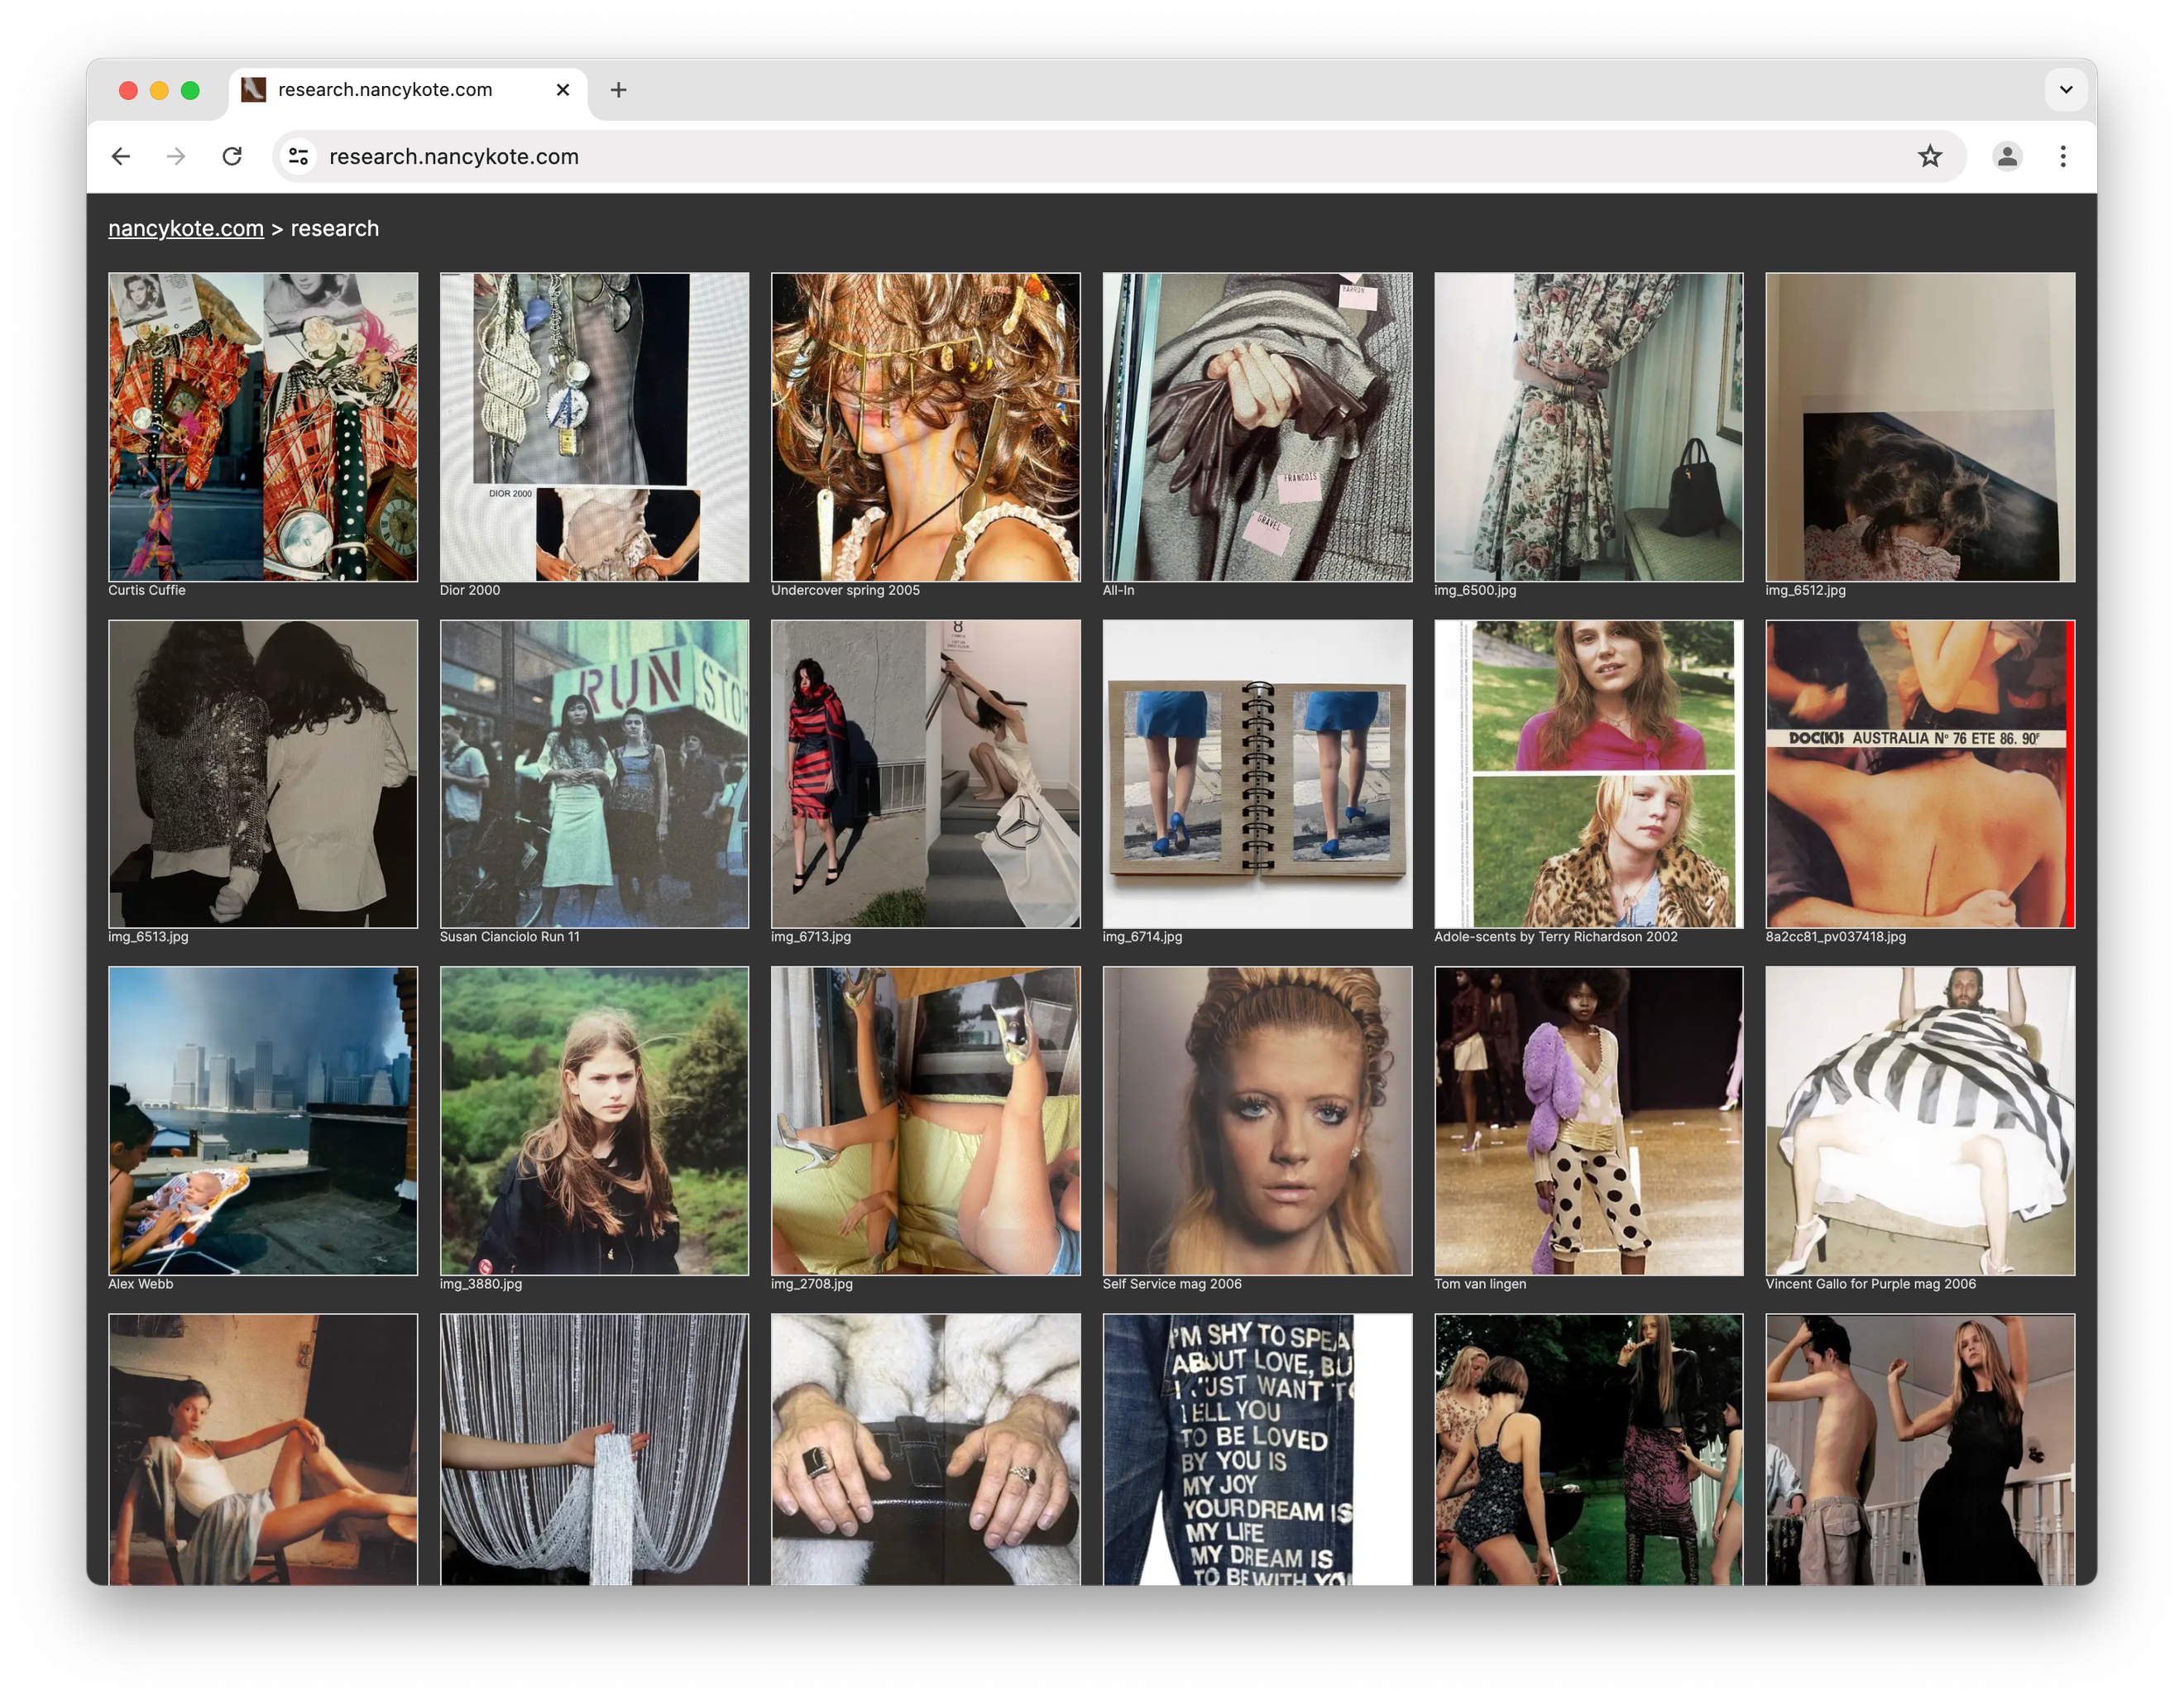
Task: Click the forward navigation arrow
Action: [x=176, y=156]
